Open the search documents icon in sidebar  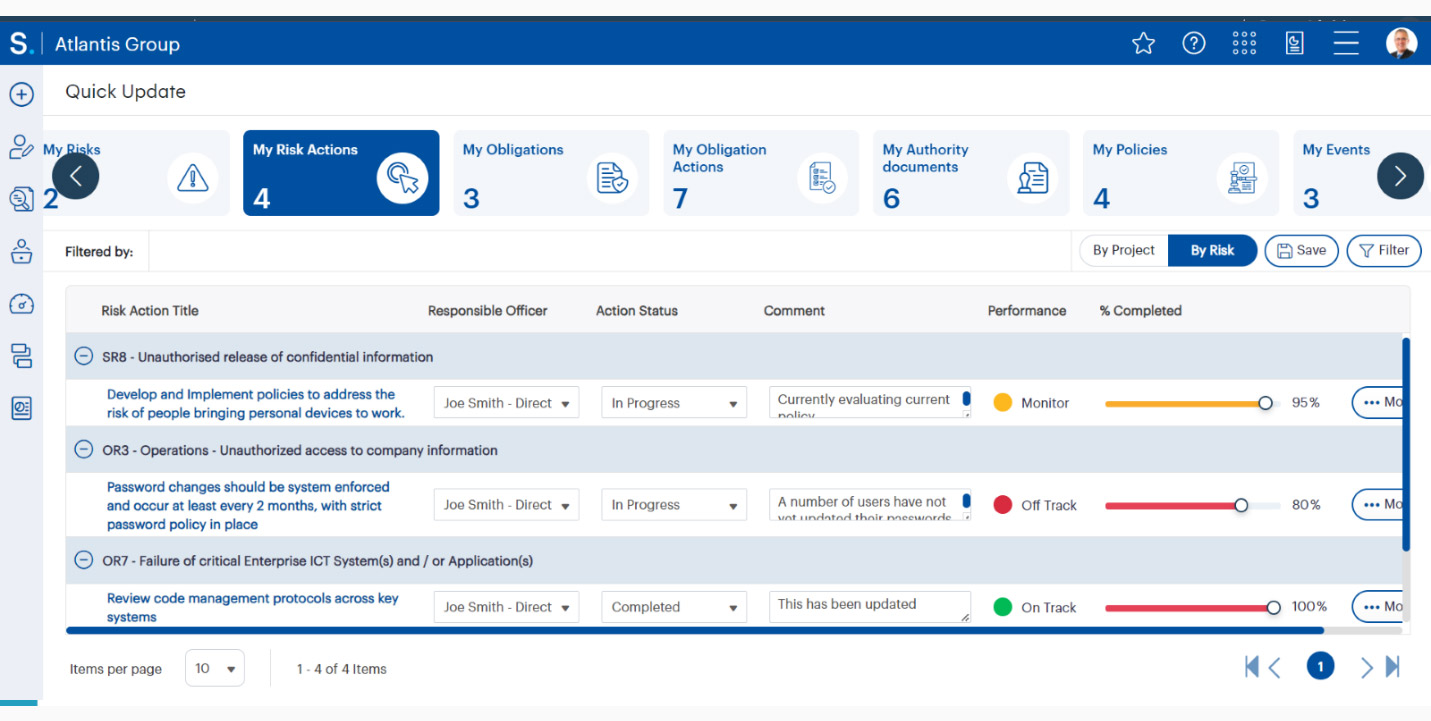tap(22, 199)
